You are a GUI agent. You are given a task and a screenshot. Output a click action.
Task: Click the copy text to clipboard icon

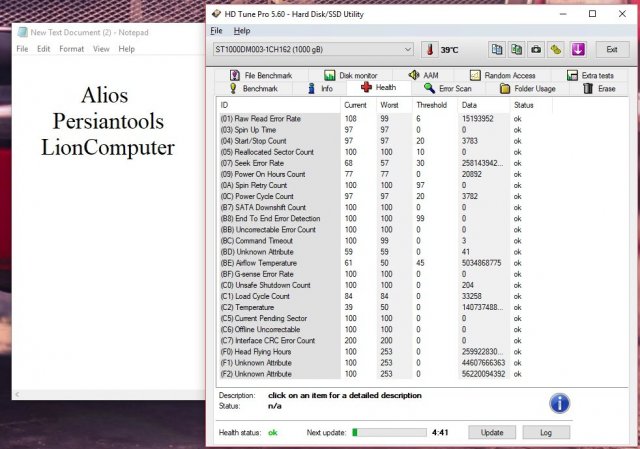[x=497, y=49]
